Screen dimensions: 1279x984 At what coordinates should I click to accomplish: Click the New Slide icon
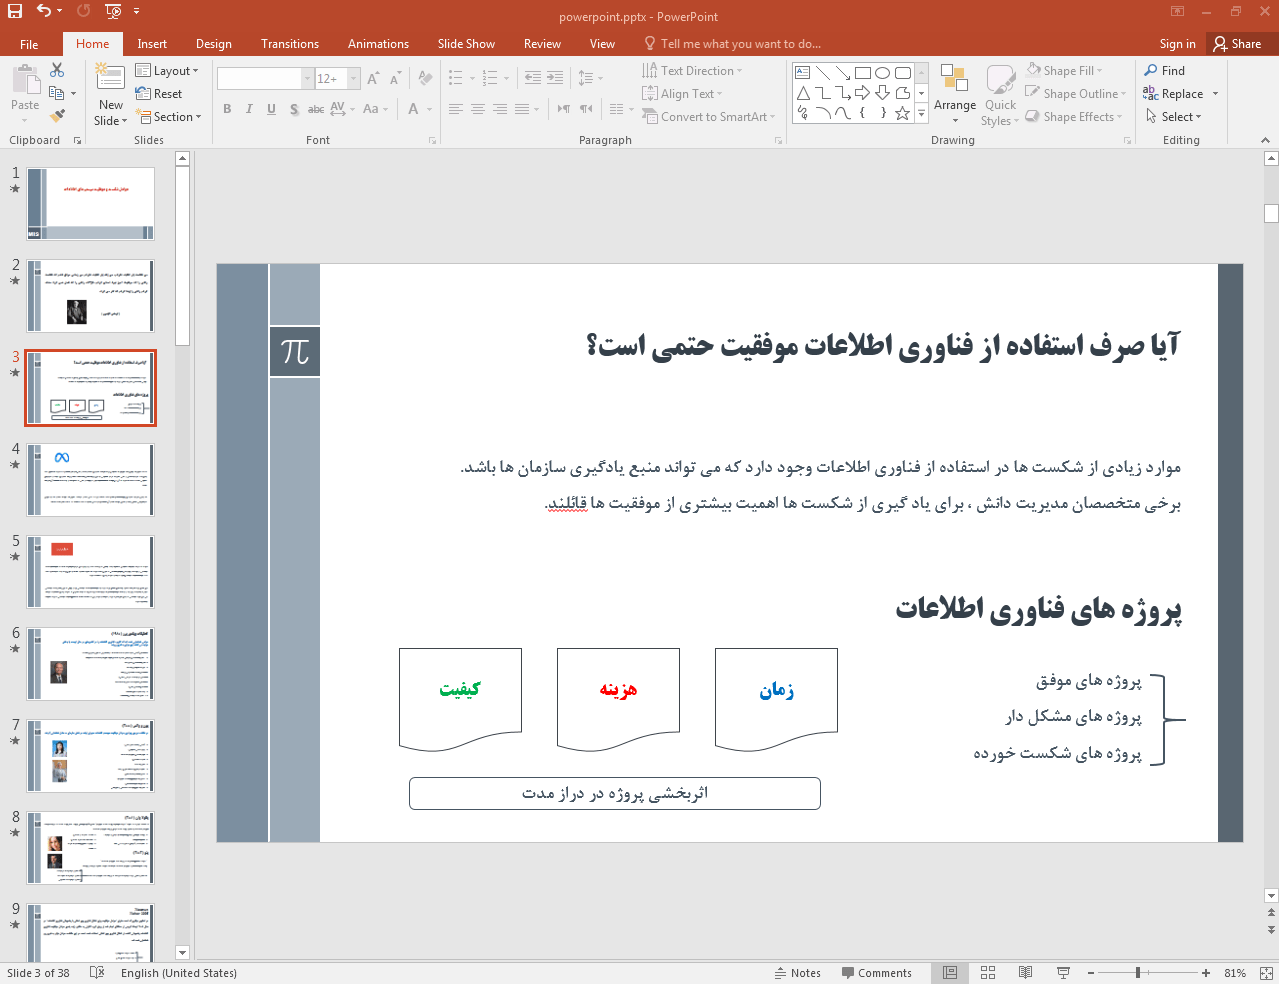[x=110, y=78]
